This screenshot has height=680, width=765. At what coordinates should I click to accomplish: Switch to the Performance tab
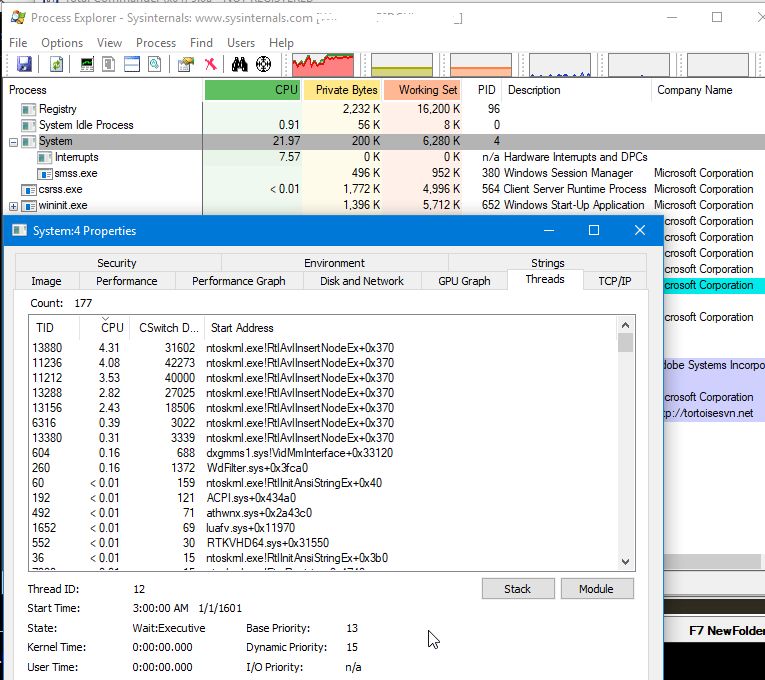126,281
